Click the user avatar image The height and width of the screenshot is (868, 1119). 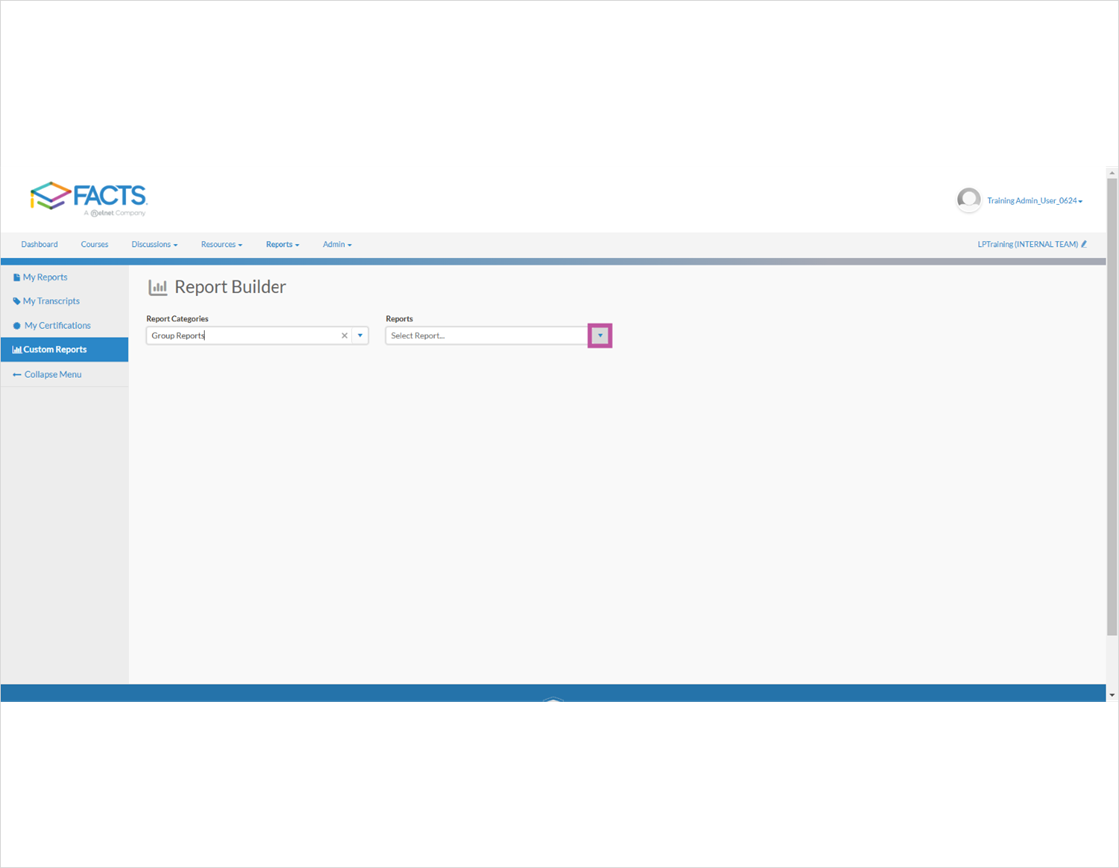tap(968, 200)
